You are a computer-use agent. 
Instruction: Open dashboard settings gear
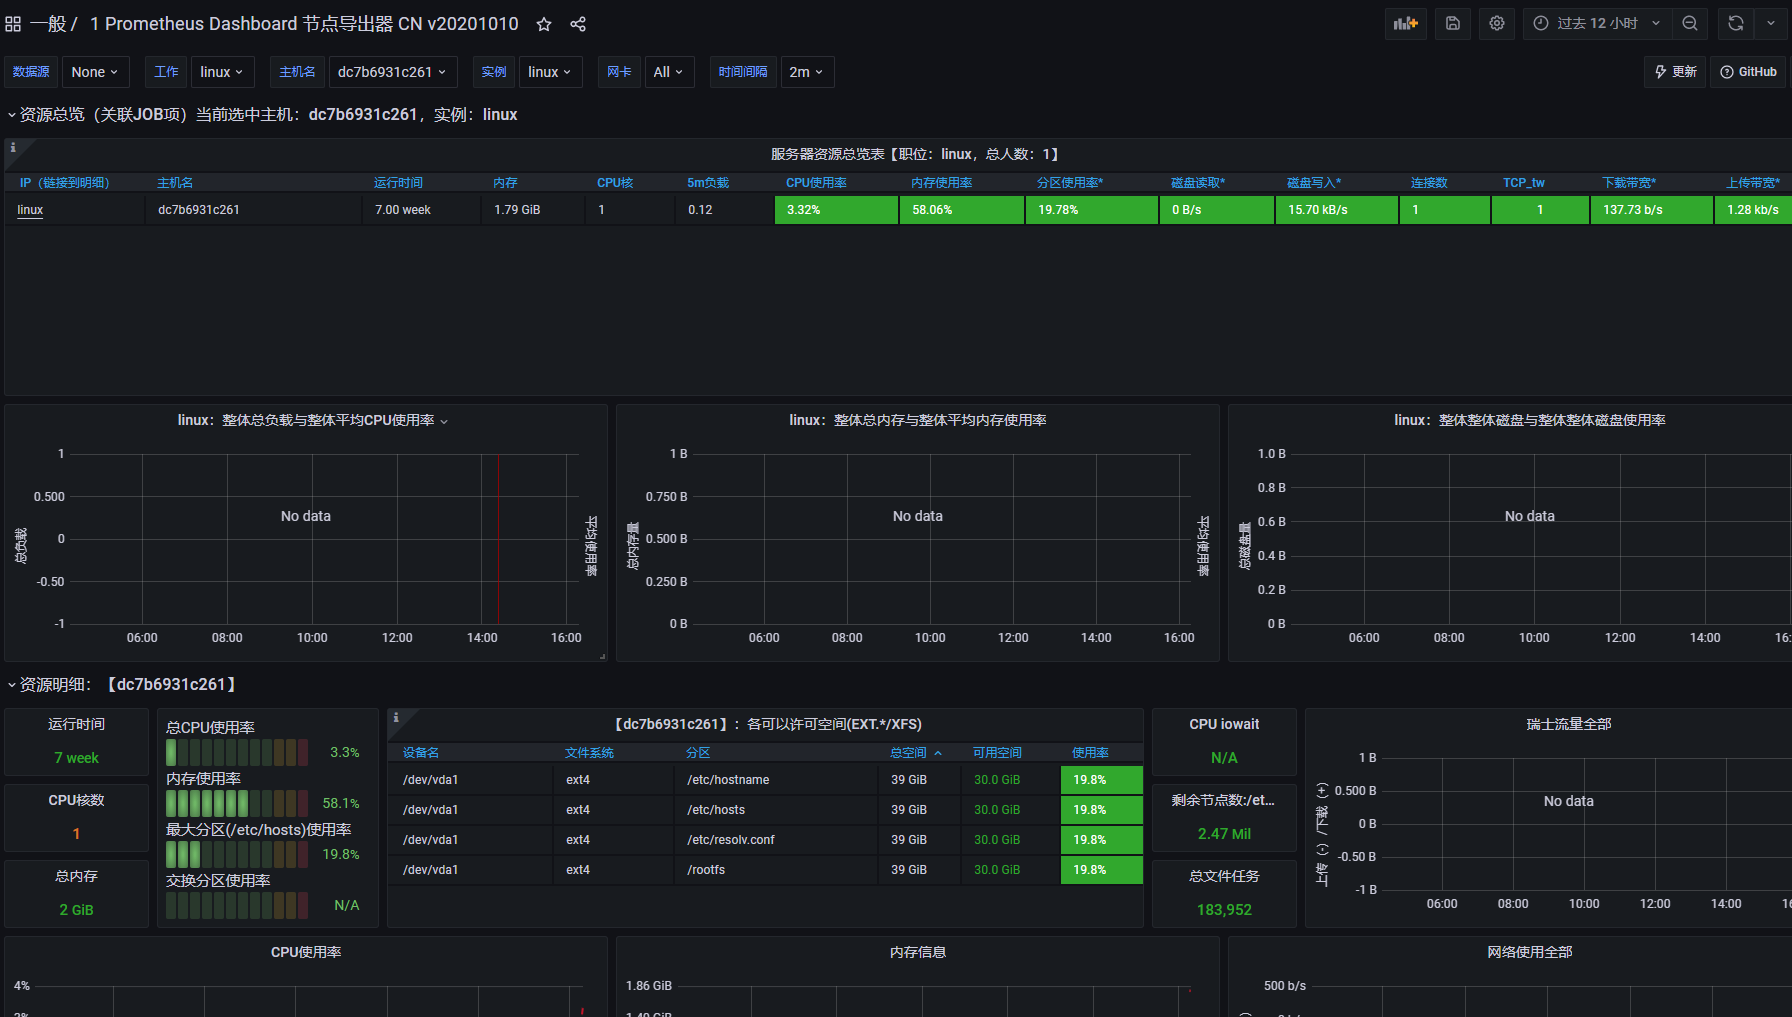click(1497, 23)
